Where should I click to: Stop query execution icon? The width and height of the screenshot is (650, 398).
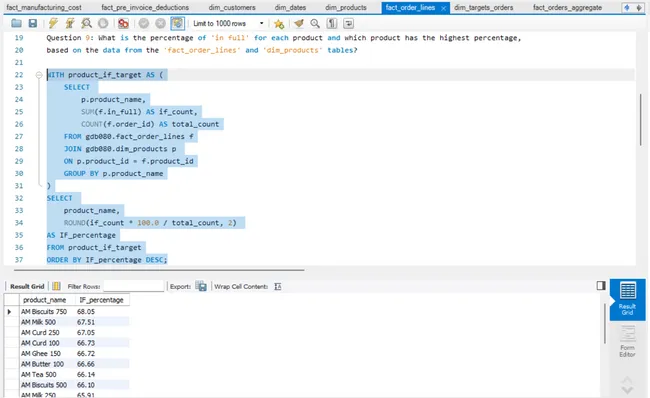click(x=103, y=23)
